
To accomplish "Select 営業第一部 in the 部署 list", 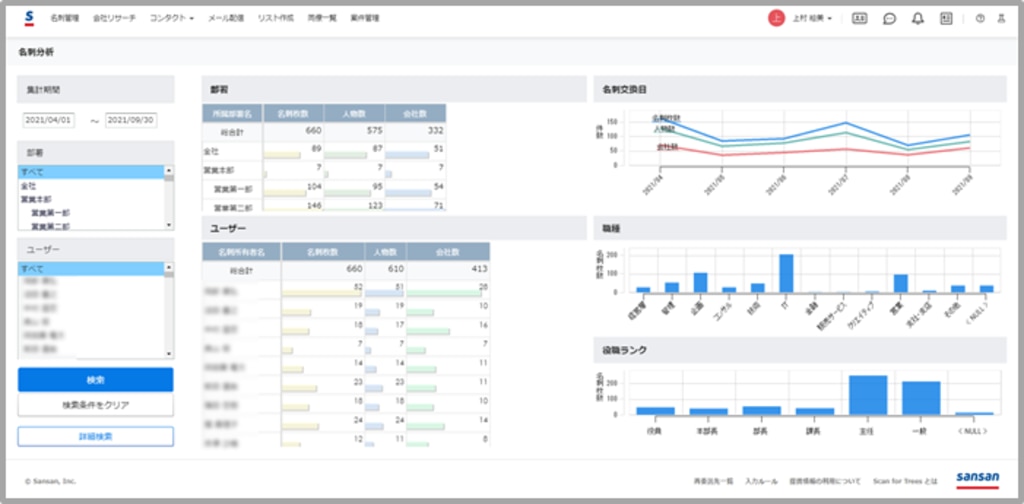I will (91, 213).
